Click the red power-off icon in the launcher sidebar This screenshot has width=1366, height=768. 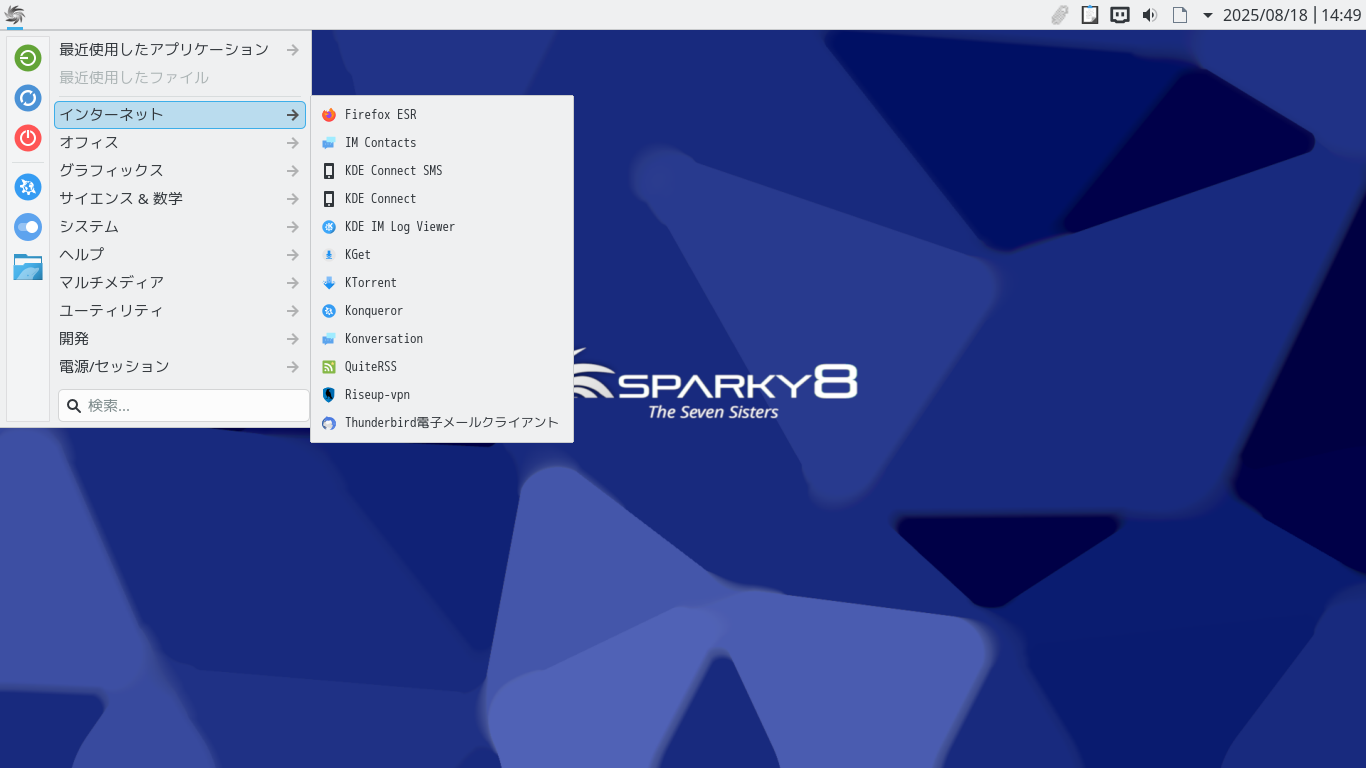tap(28, 138)
